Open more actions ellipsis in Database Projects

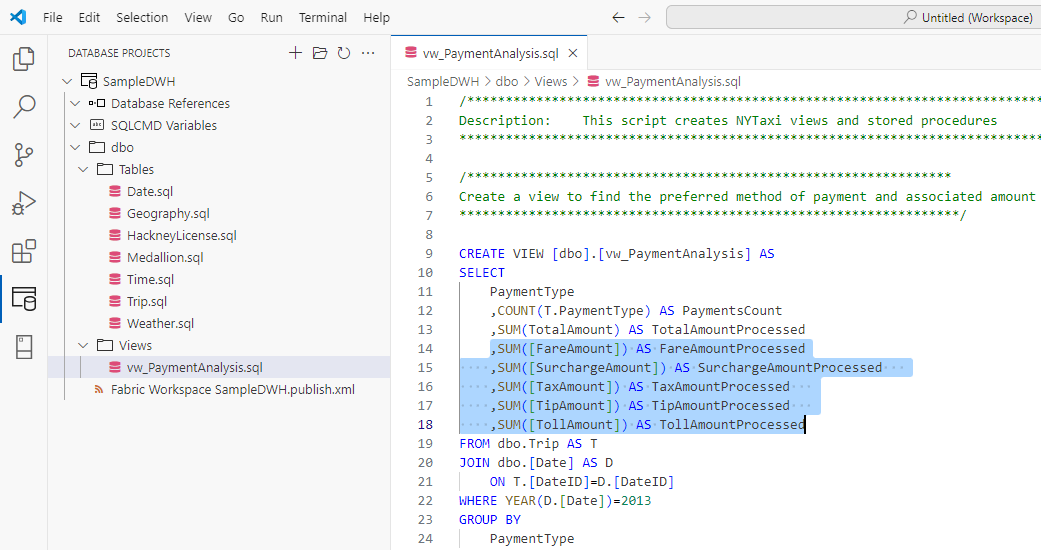pyautogui.click(x=368, y=53)
